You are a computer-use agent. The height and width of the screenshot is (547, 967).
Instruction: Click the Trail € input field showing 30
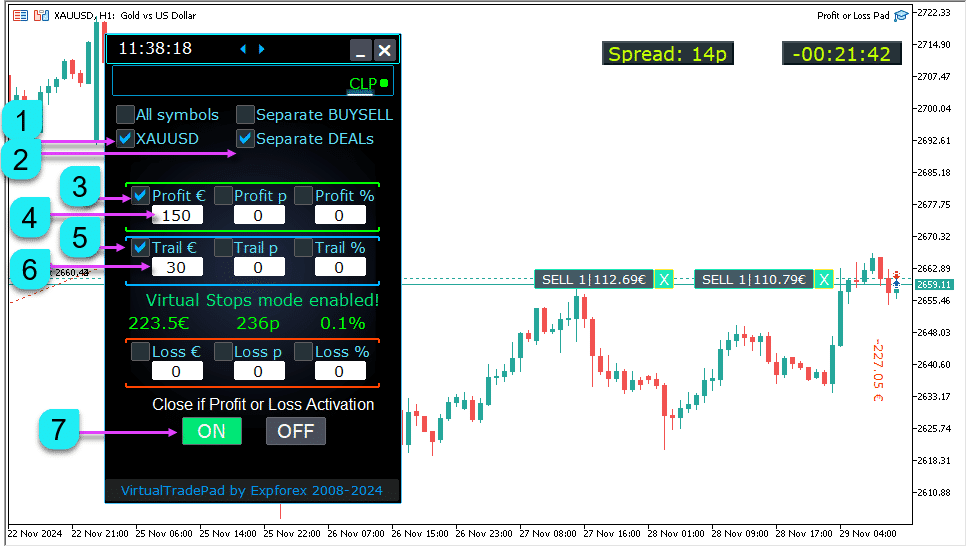click(177, 267)
